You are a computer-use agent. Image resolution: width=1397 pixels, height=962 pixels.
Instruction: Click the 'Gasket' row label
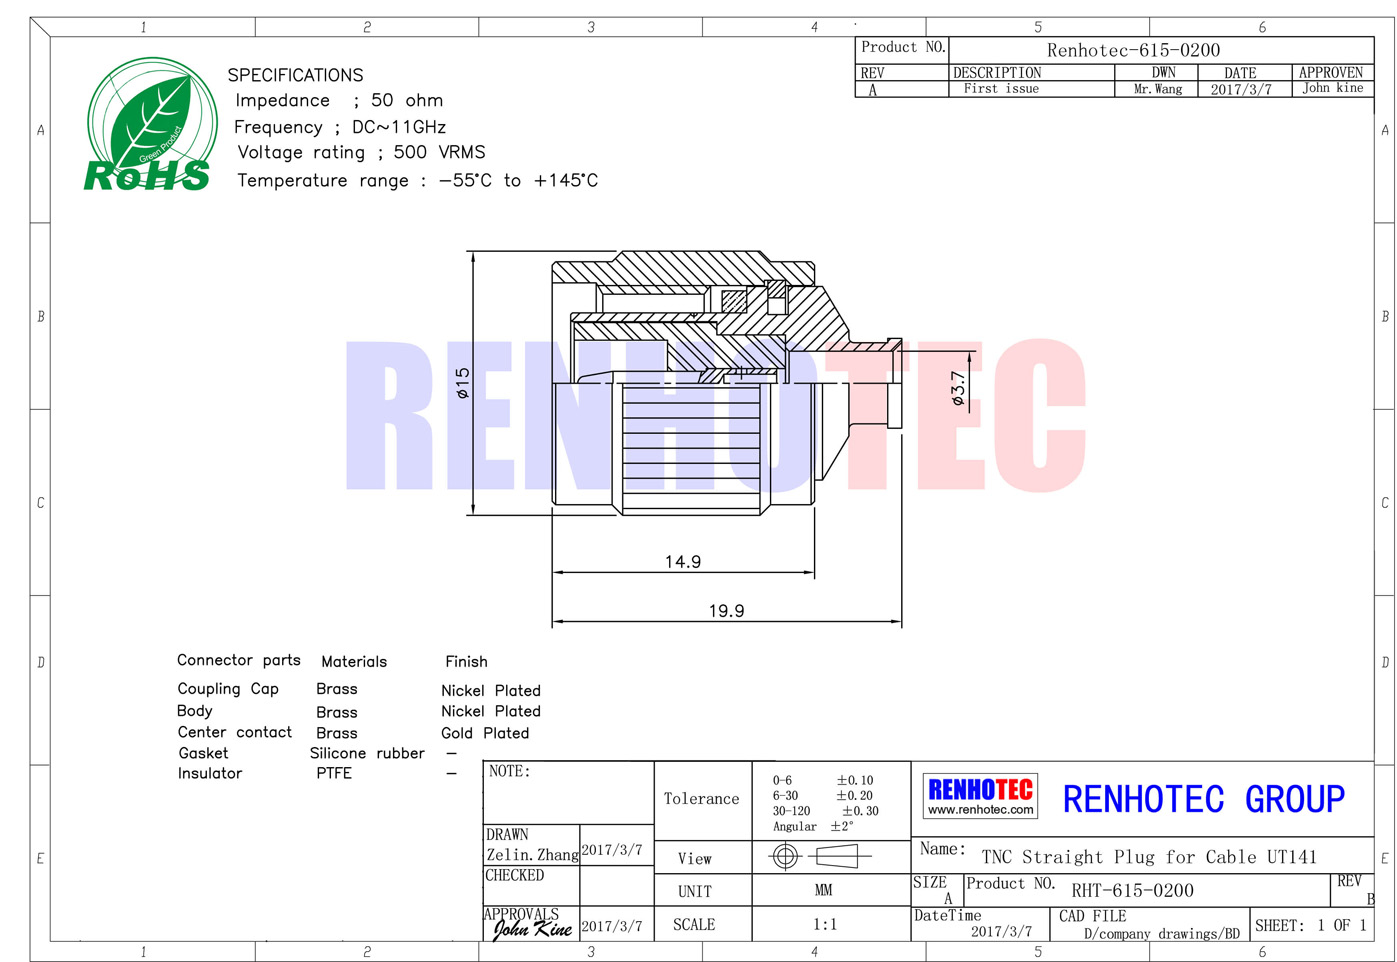point(203,753)
